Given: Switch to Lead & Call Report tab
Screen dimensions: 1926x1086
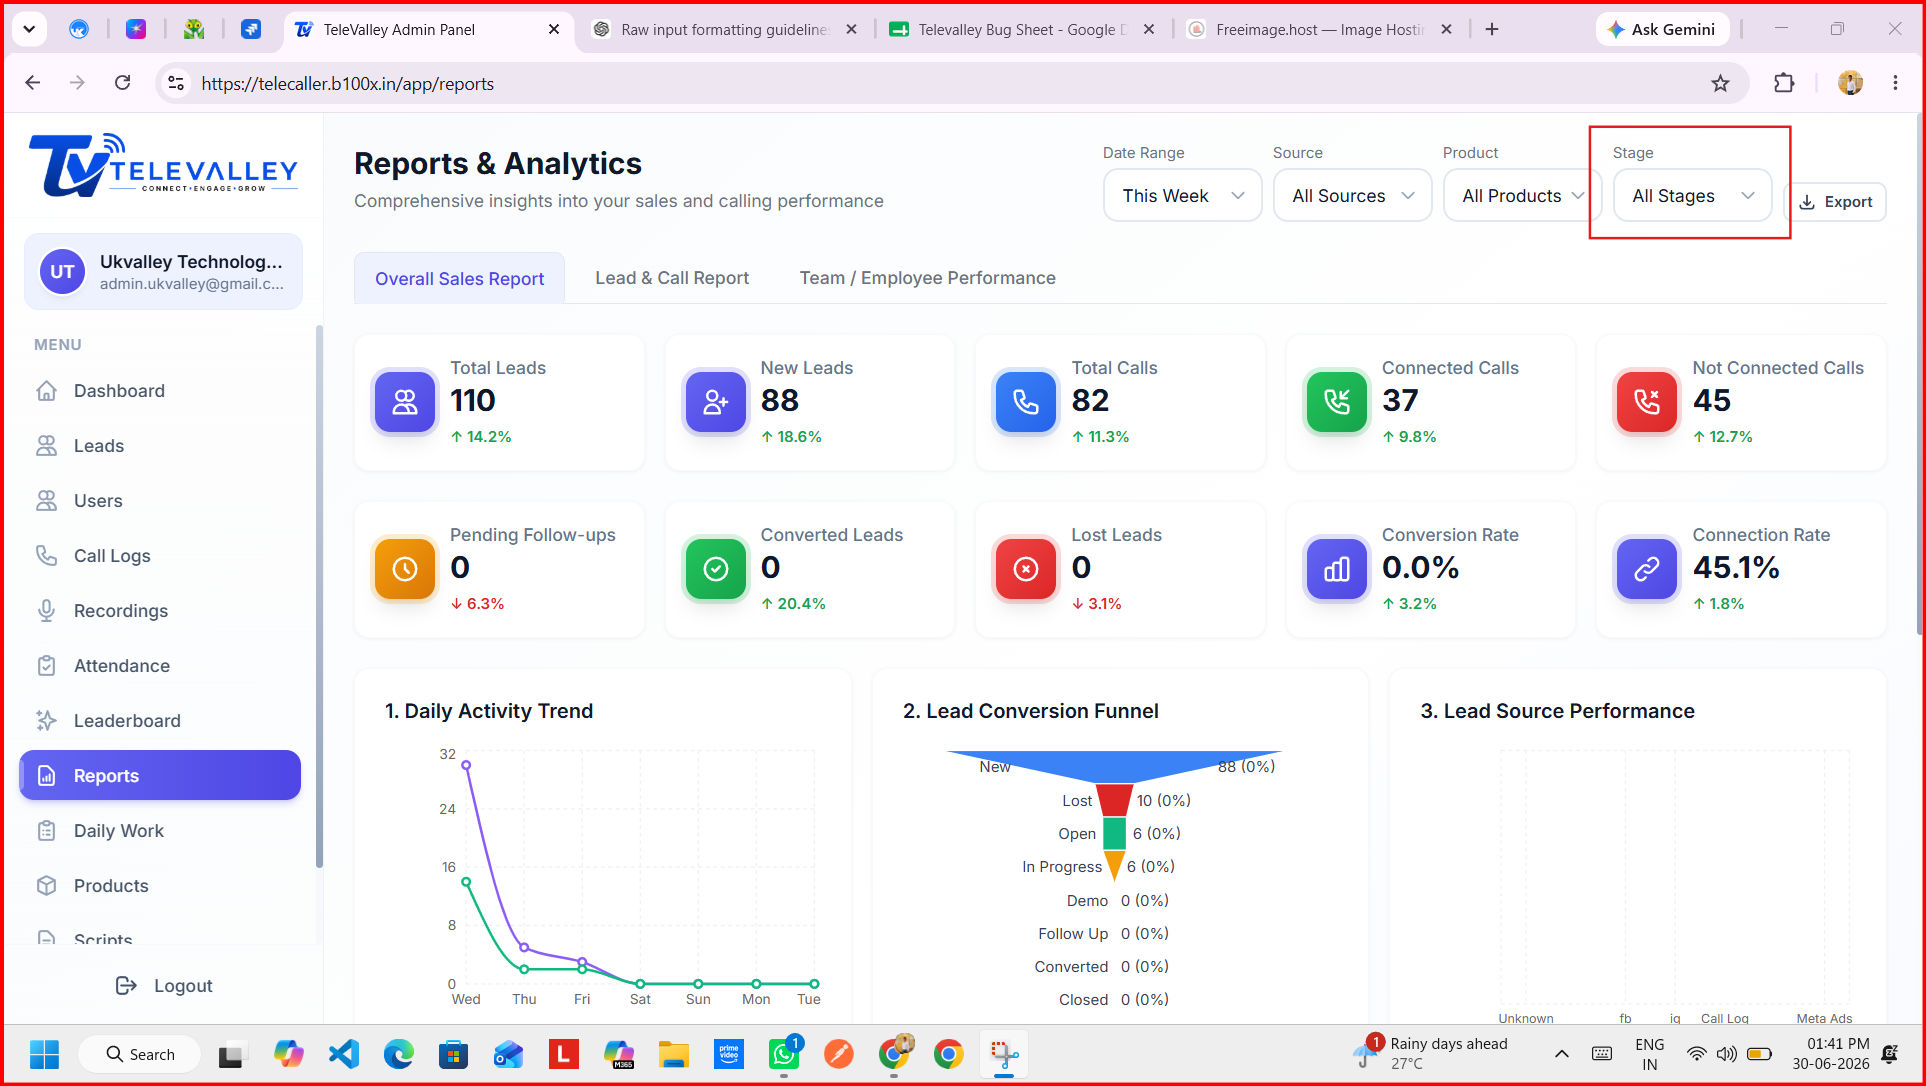Looking at the screenshot, I should pyautogui.click(x=672, y=278).
